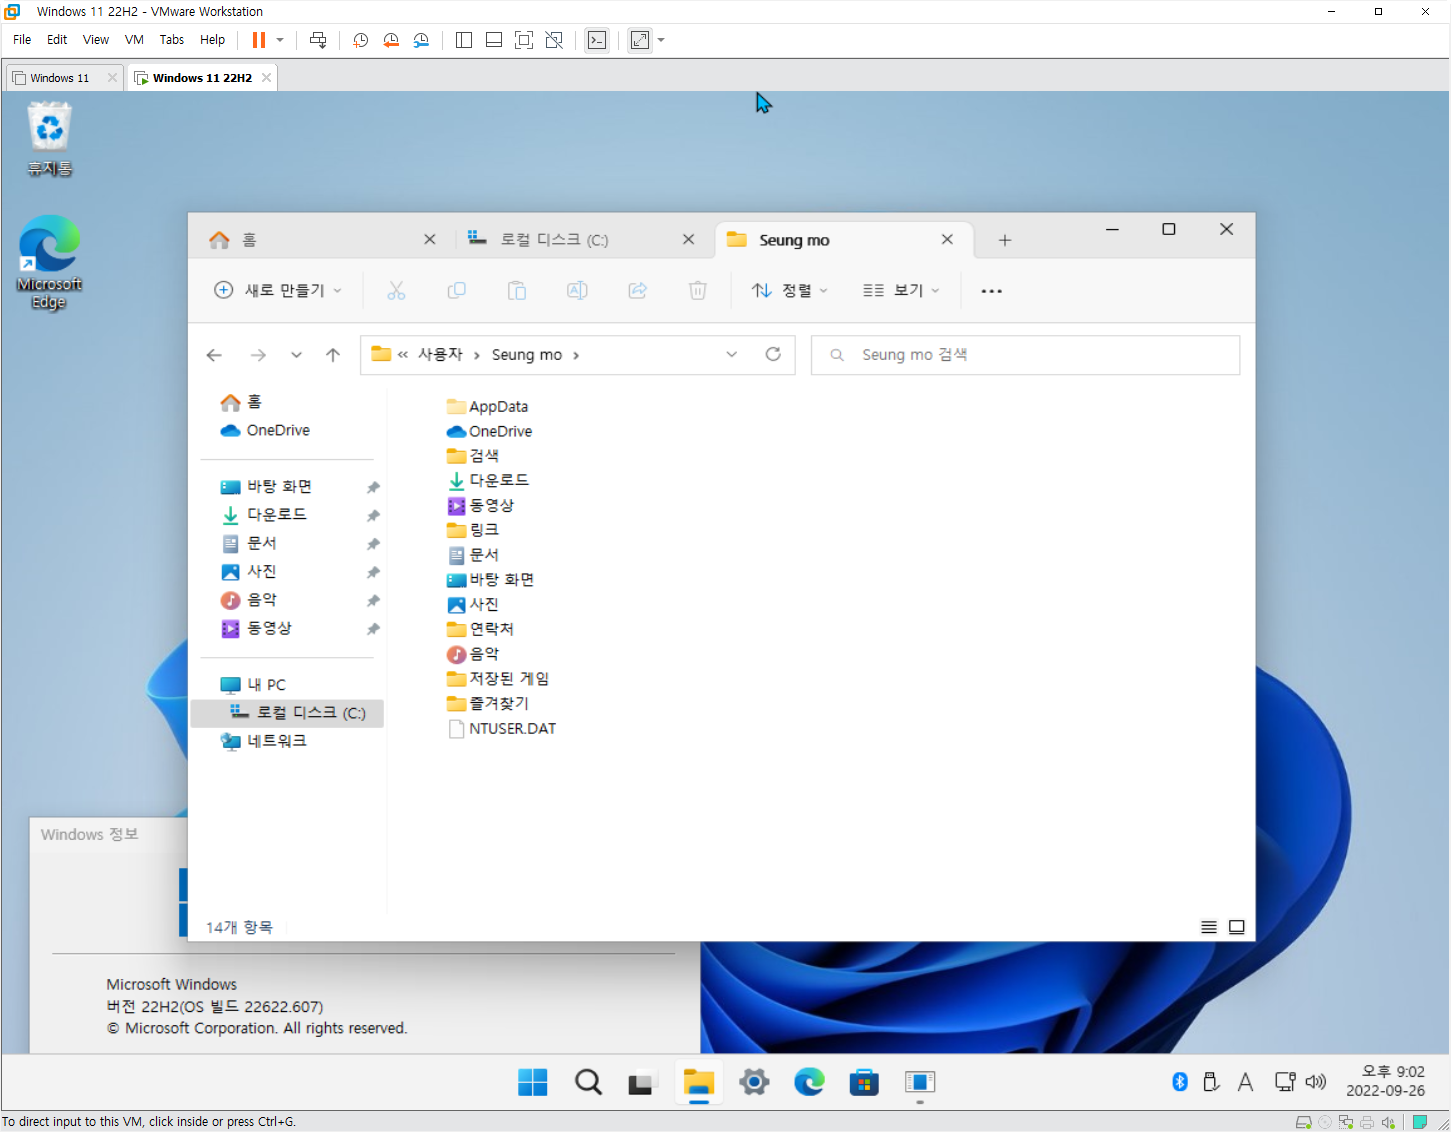Open the Recycle Bin desktop icon
This screenshot has height=1132, width=1451.
[x=49, y=139]
